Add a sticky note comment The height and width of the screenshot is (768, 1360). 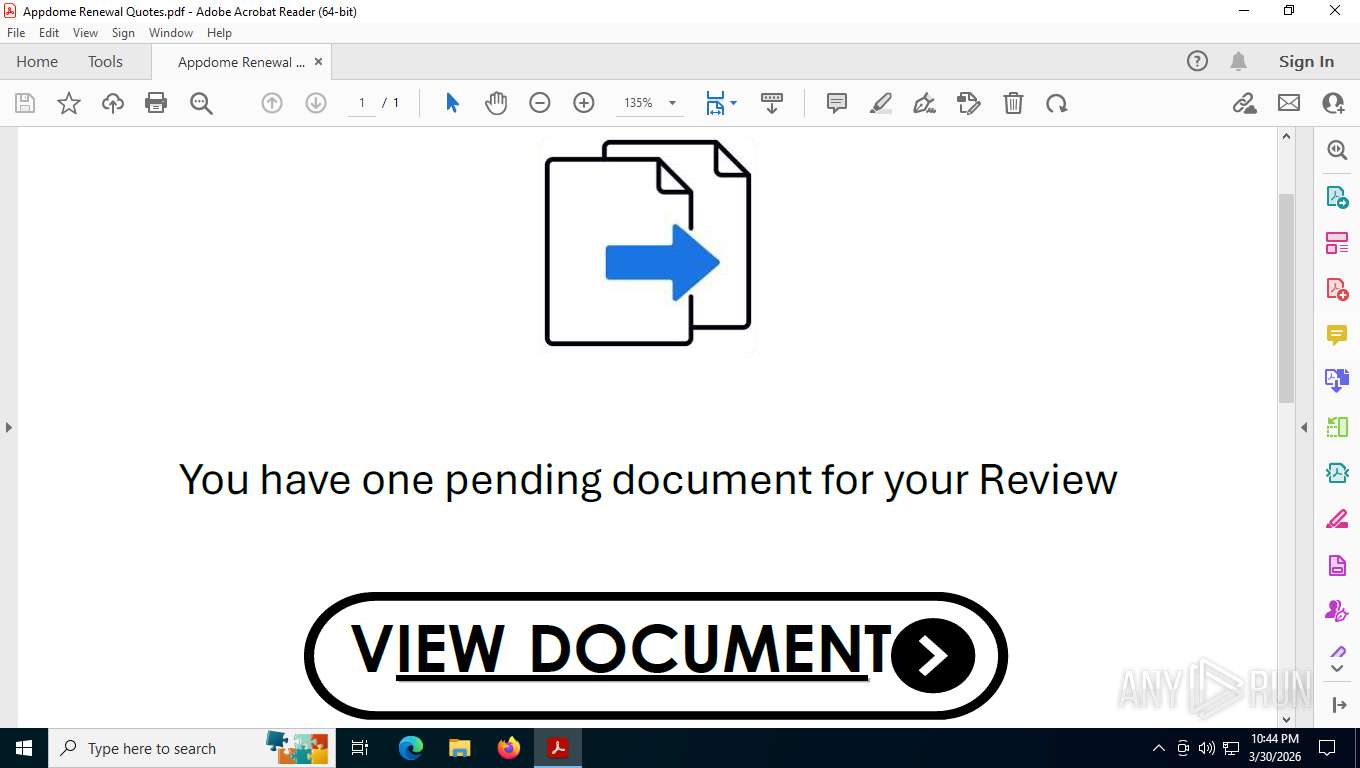tap(837, 103)
